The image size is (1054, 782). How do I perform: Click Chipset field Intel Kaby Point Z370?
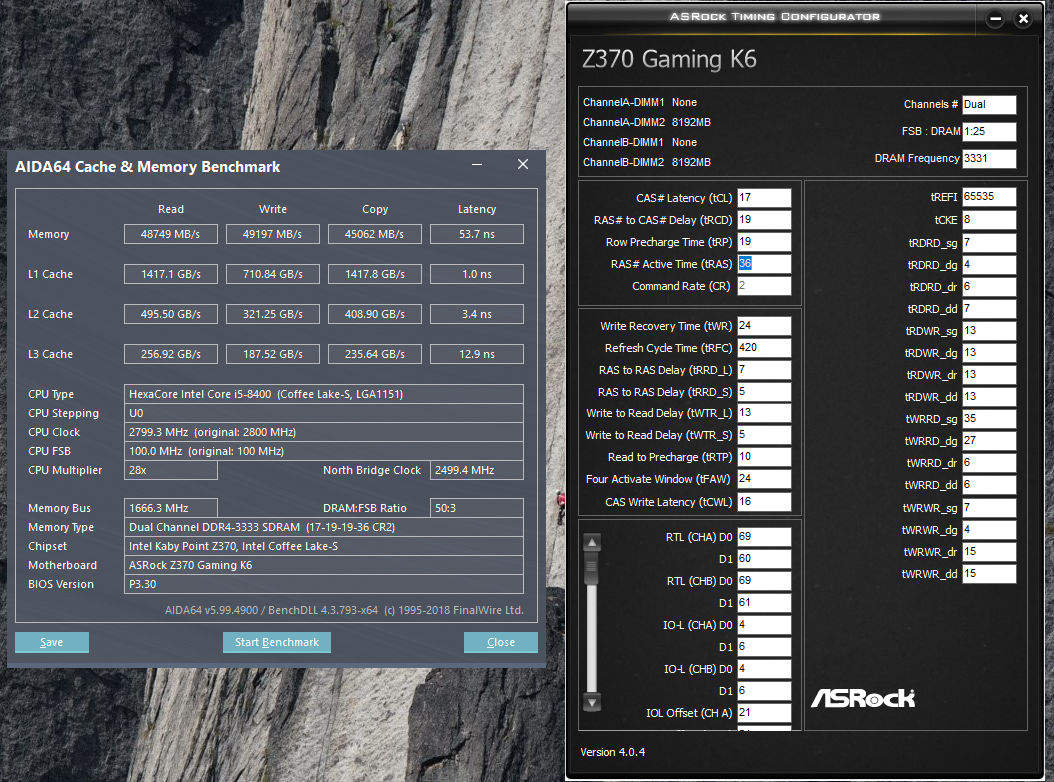[x=324, y=546]
